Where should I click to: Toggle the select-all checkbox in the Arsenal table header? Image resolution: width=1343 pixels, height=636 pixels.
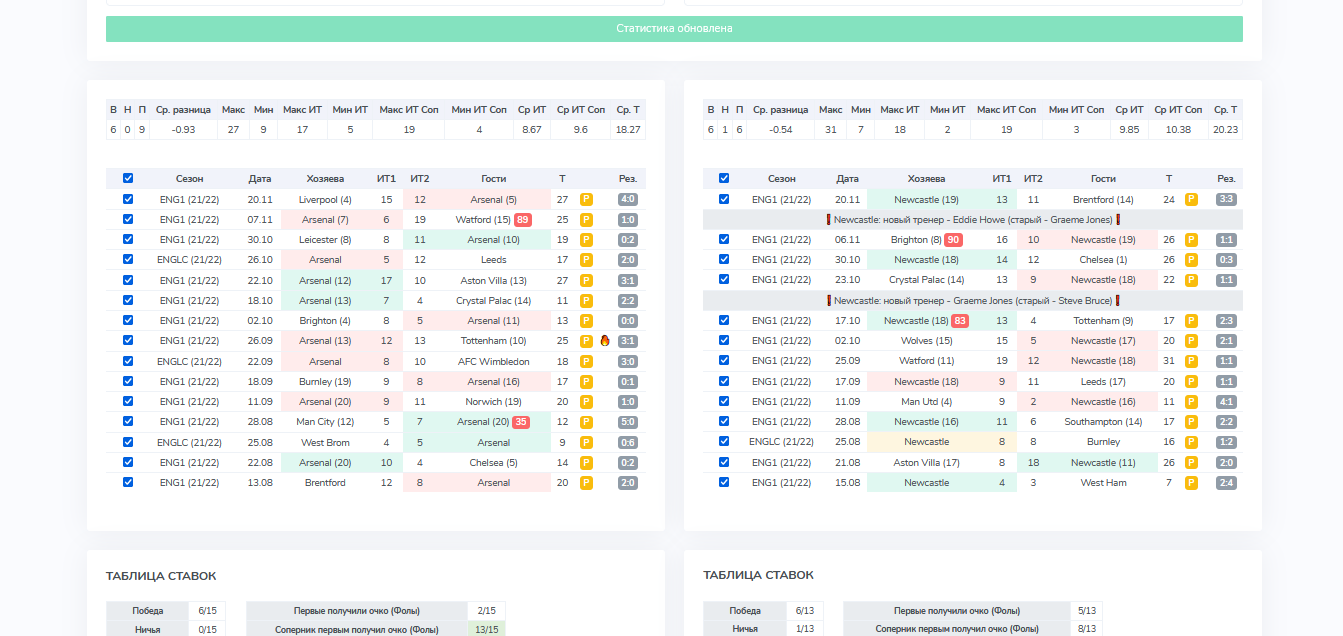pos(128,178)
